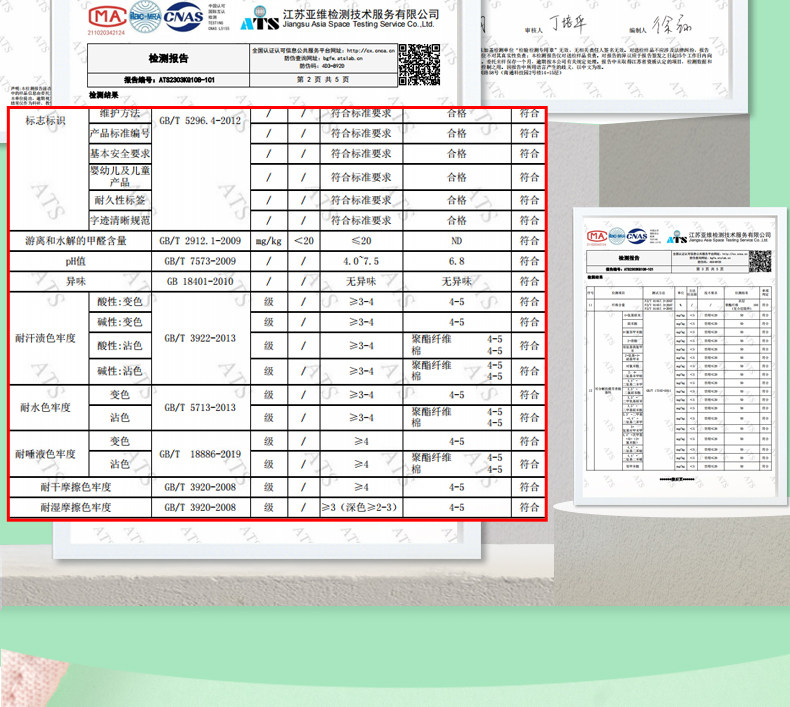The width and height of the screenshot is (790, 707).
Task: Click the blue CNAS logo on the large report
Action: [183, 17]
